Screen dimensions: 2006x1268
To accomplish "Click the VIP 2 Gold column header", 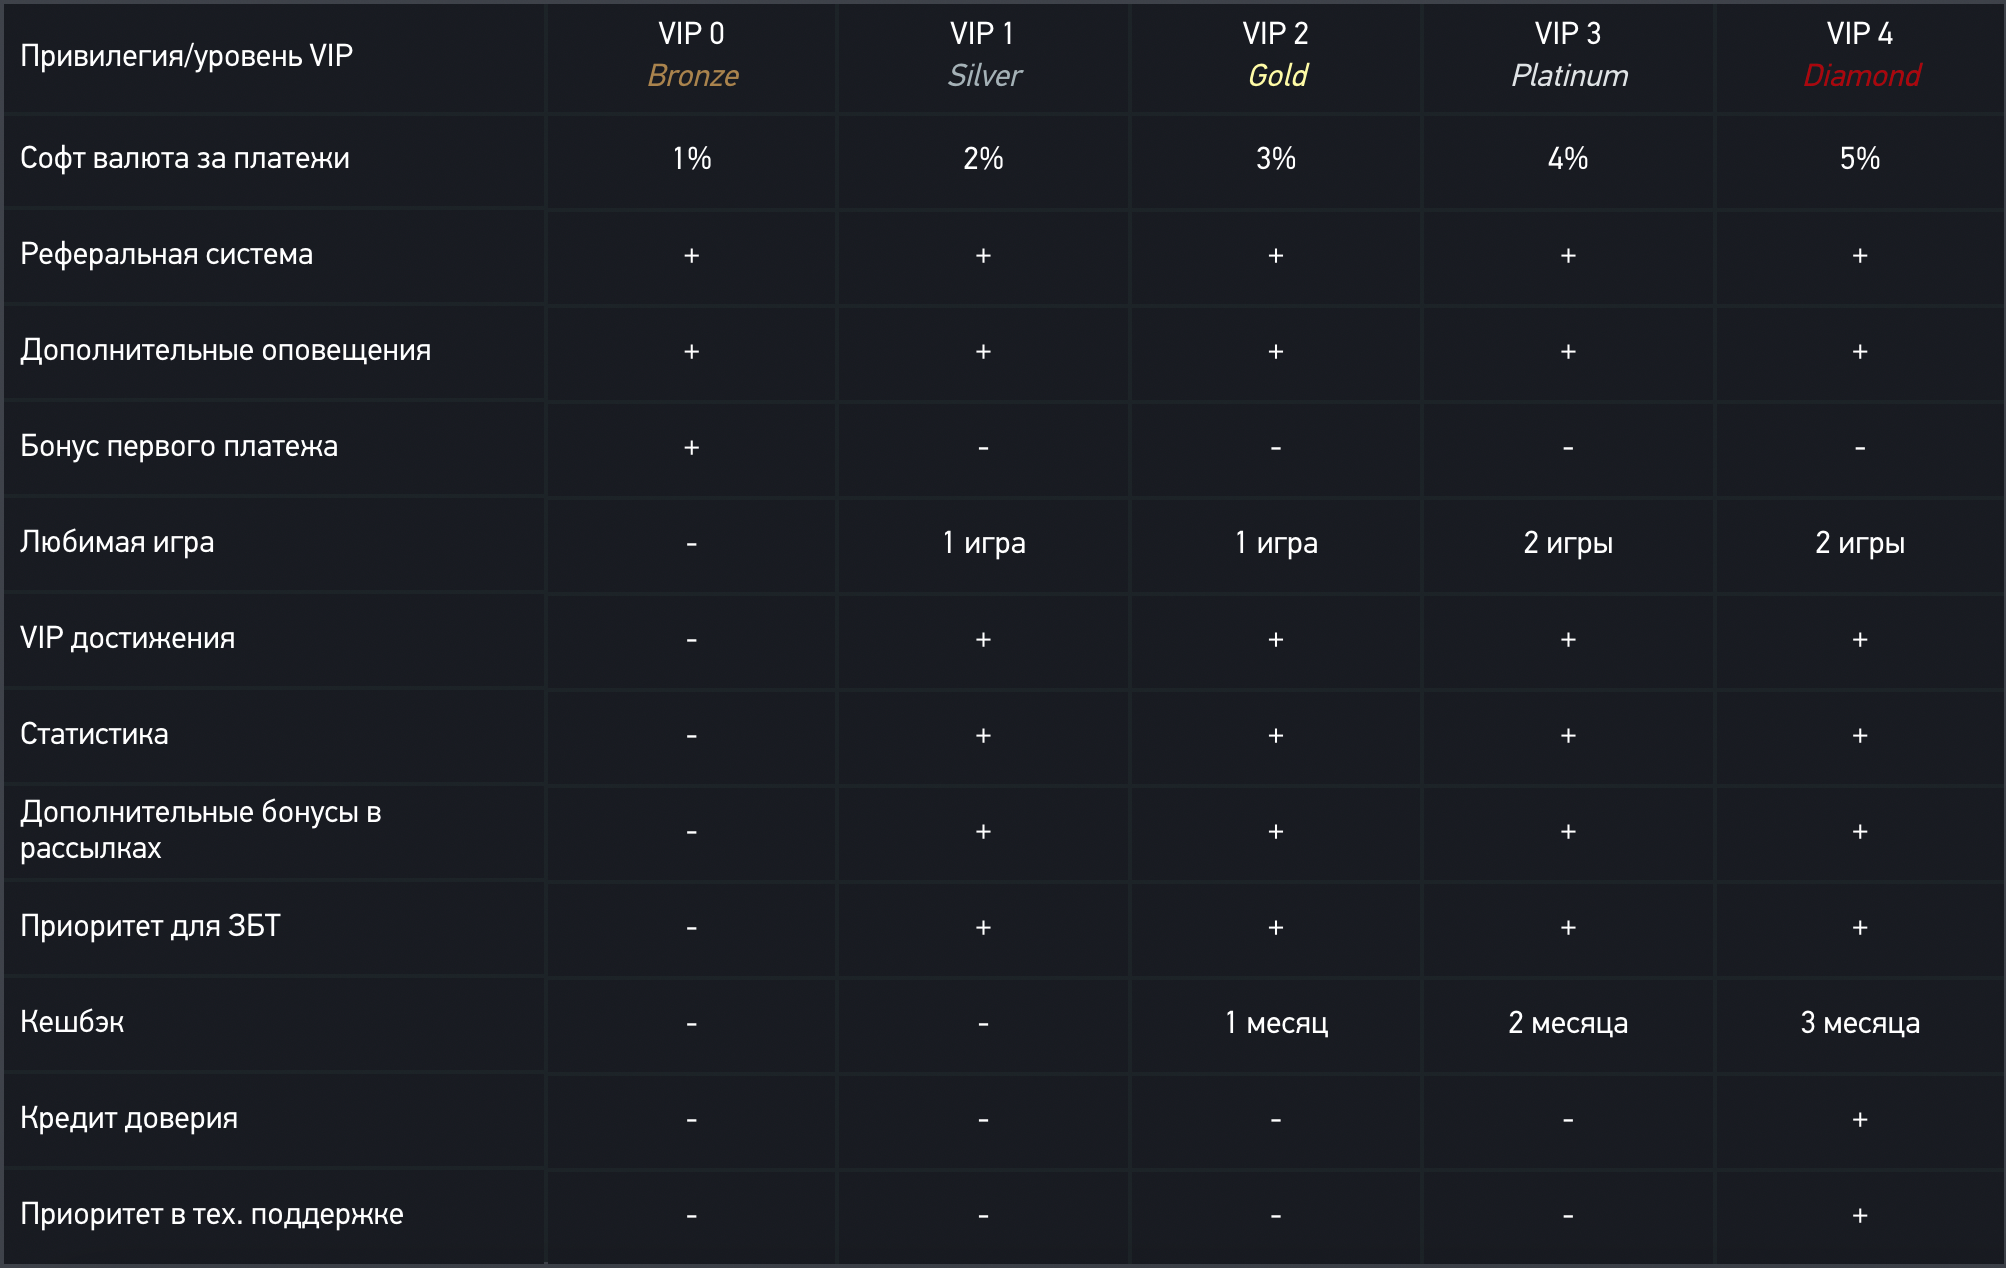I will [1276, 55].
